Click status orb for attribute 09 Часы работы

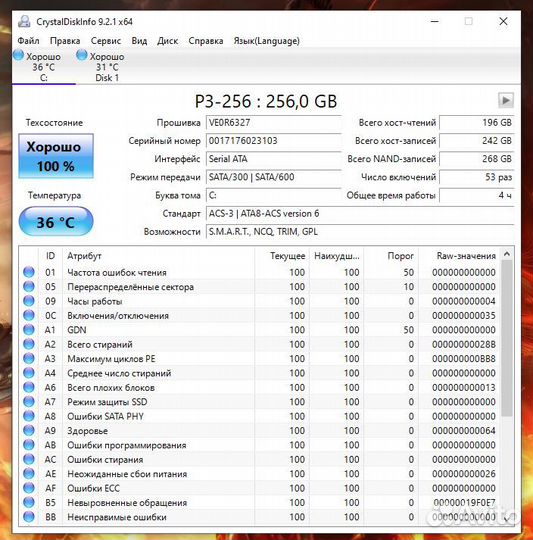(x=29, y=301)
